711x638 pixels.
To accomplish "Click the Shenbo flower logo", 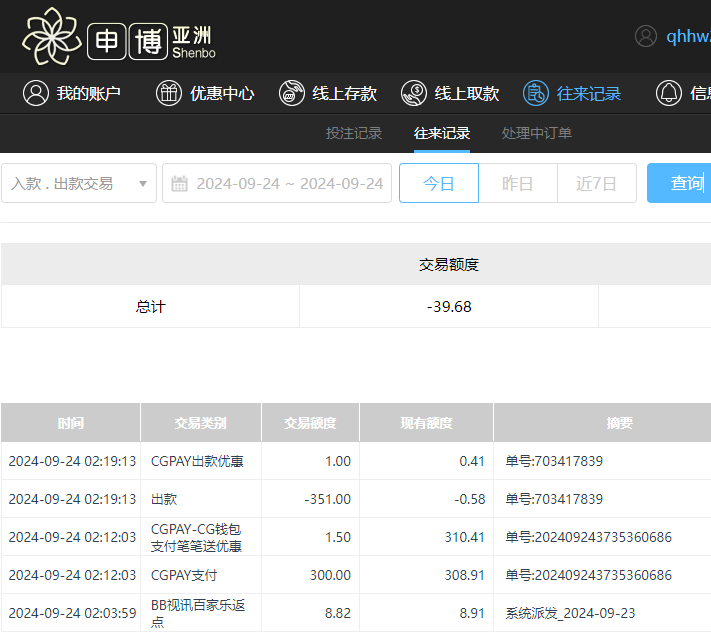I will pos(51,36).
